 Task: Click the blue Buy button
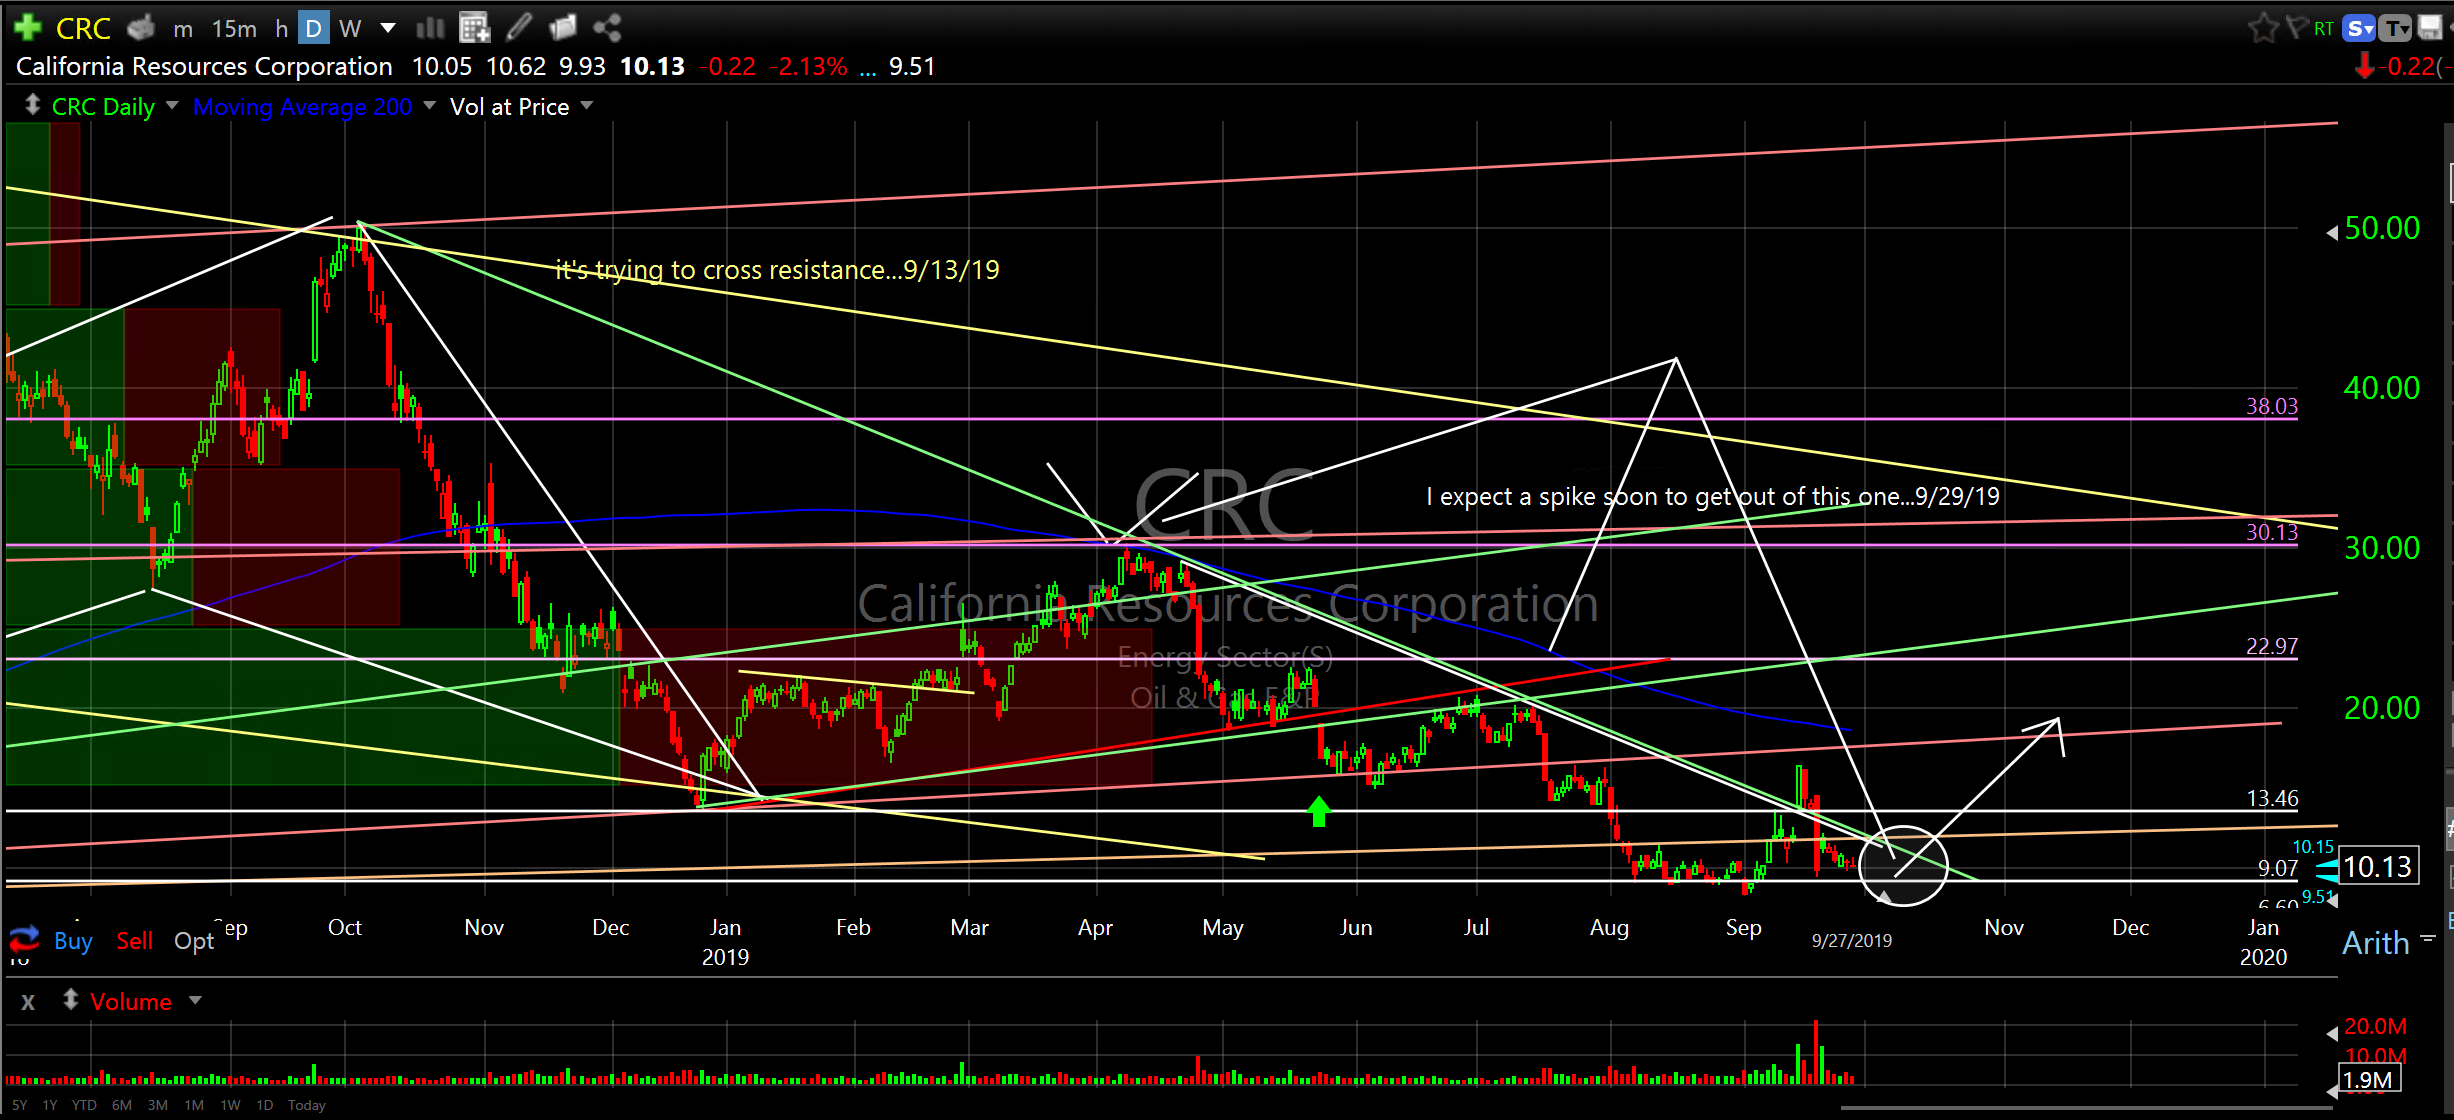point(73,941)
